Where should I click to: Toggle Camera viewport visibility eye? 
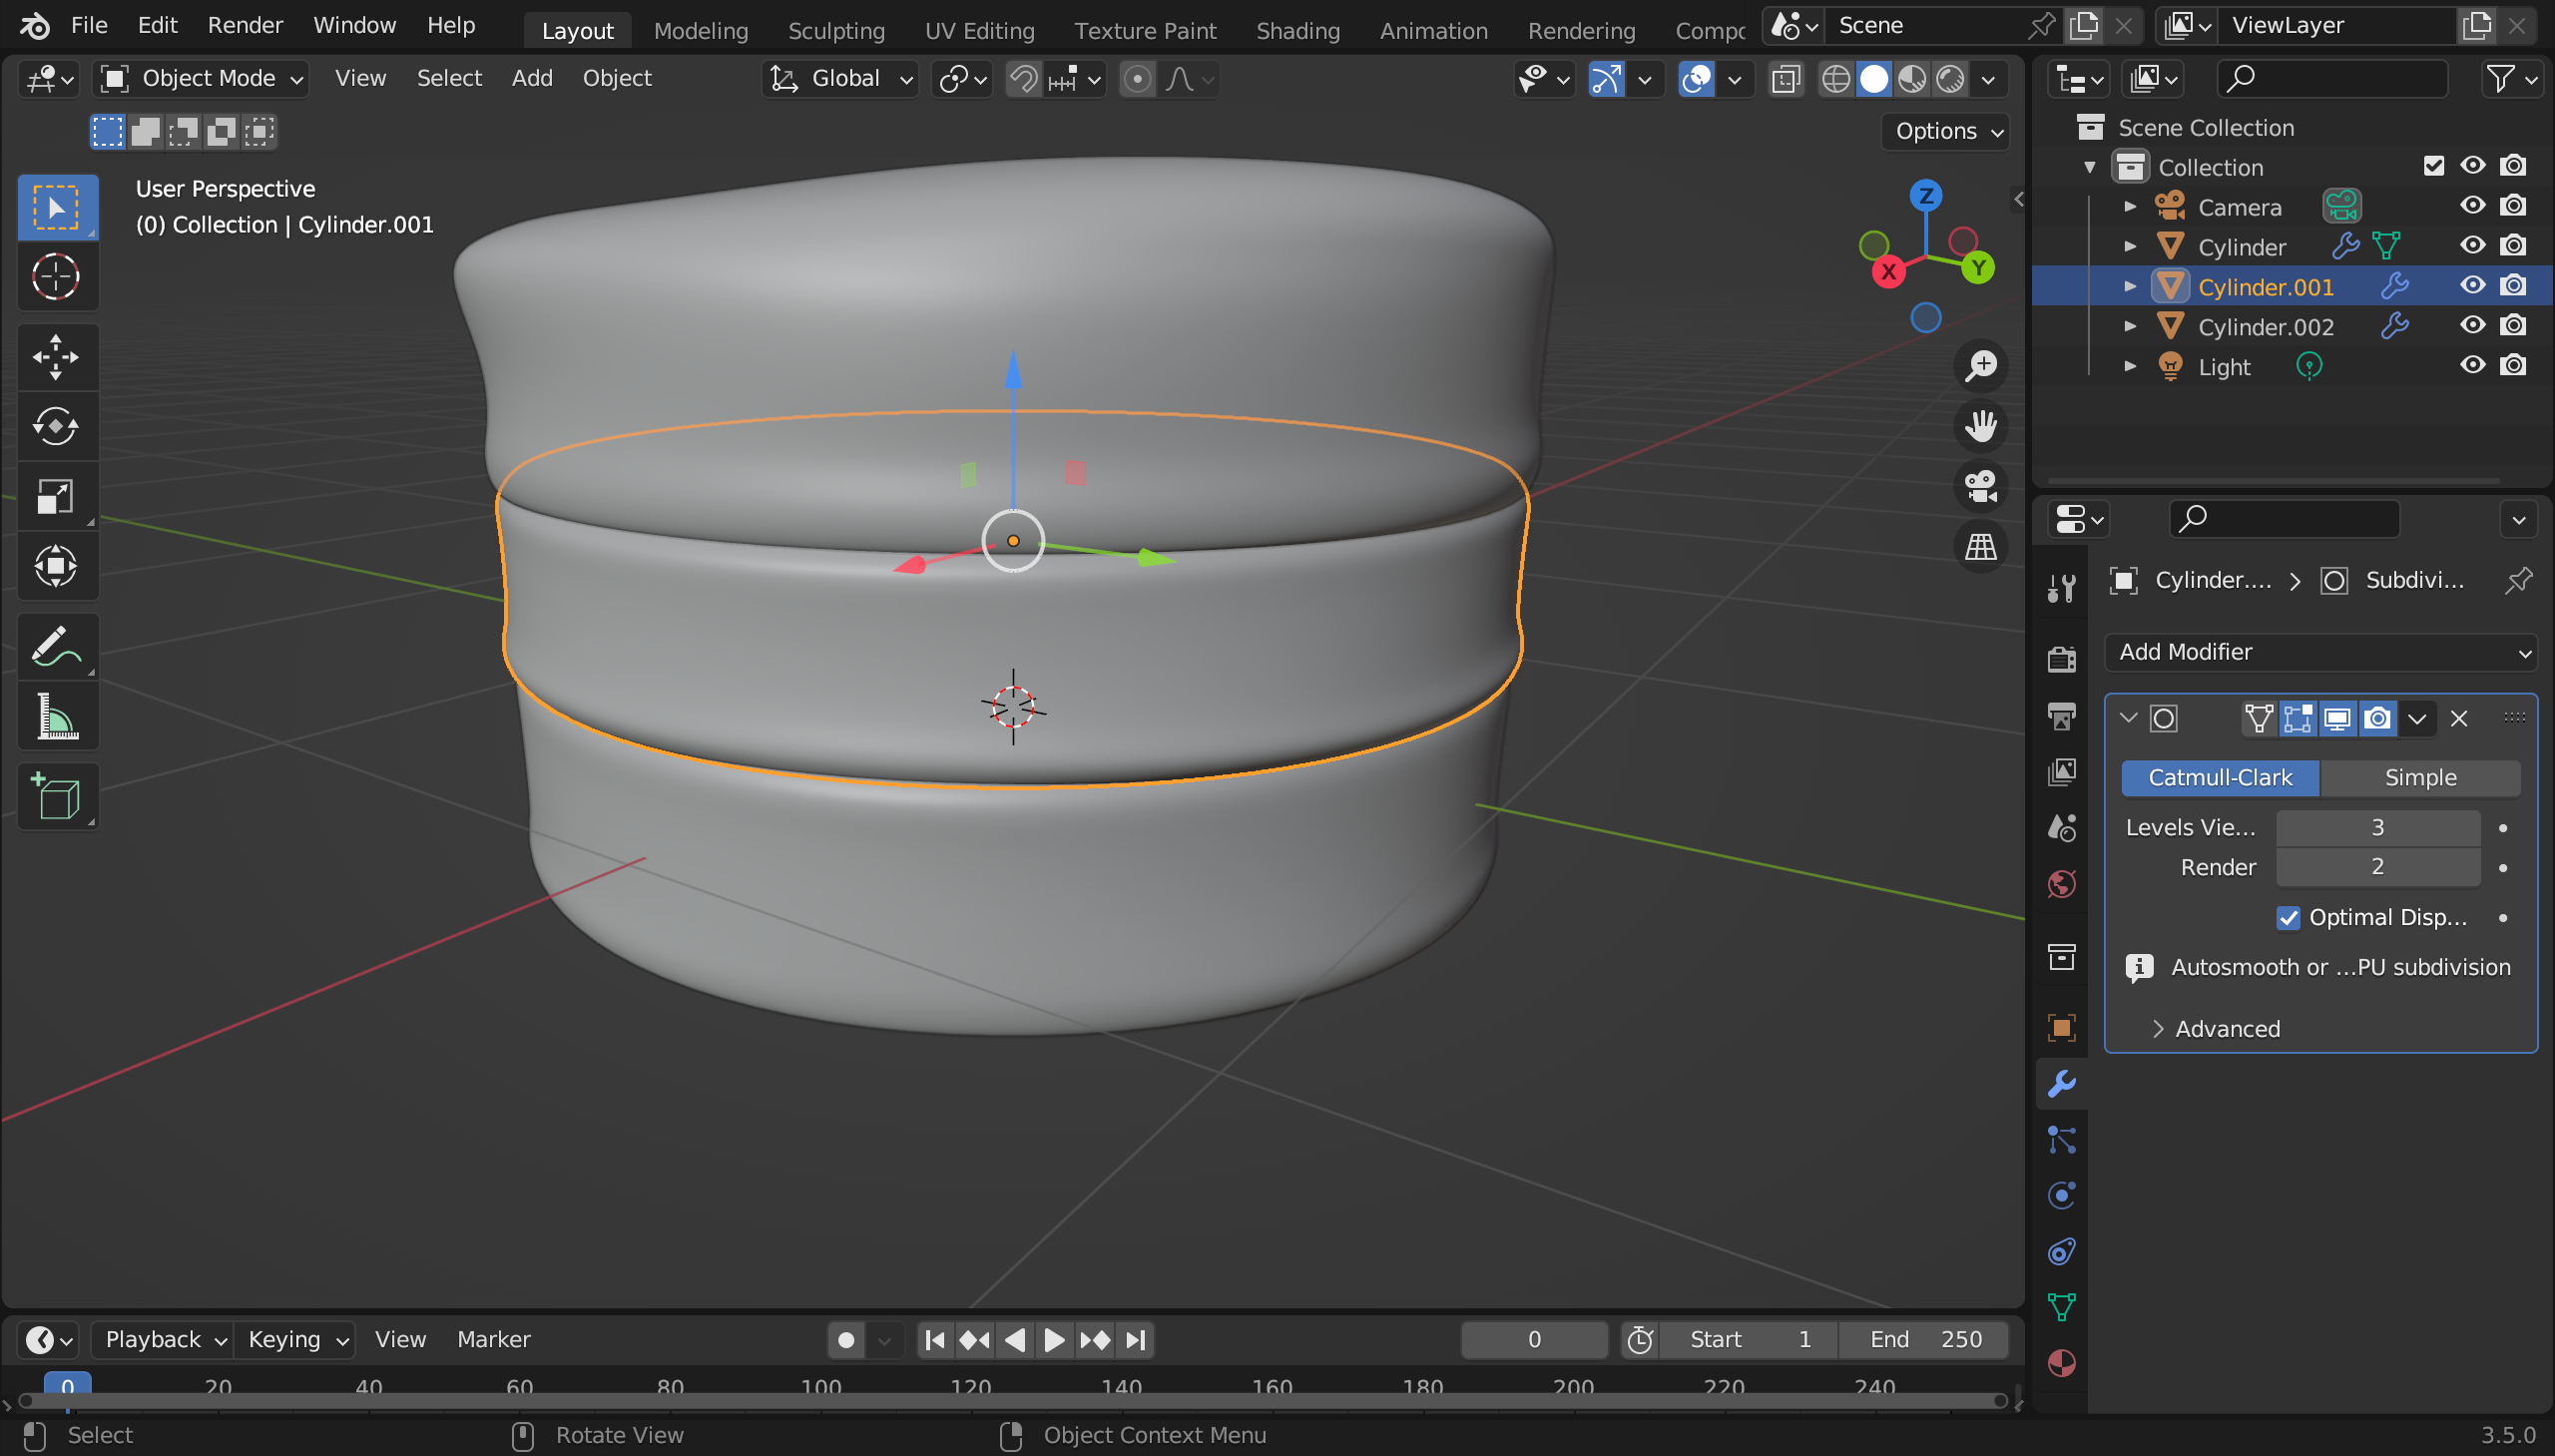tap(2473, 206)
